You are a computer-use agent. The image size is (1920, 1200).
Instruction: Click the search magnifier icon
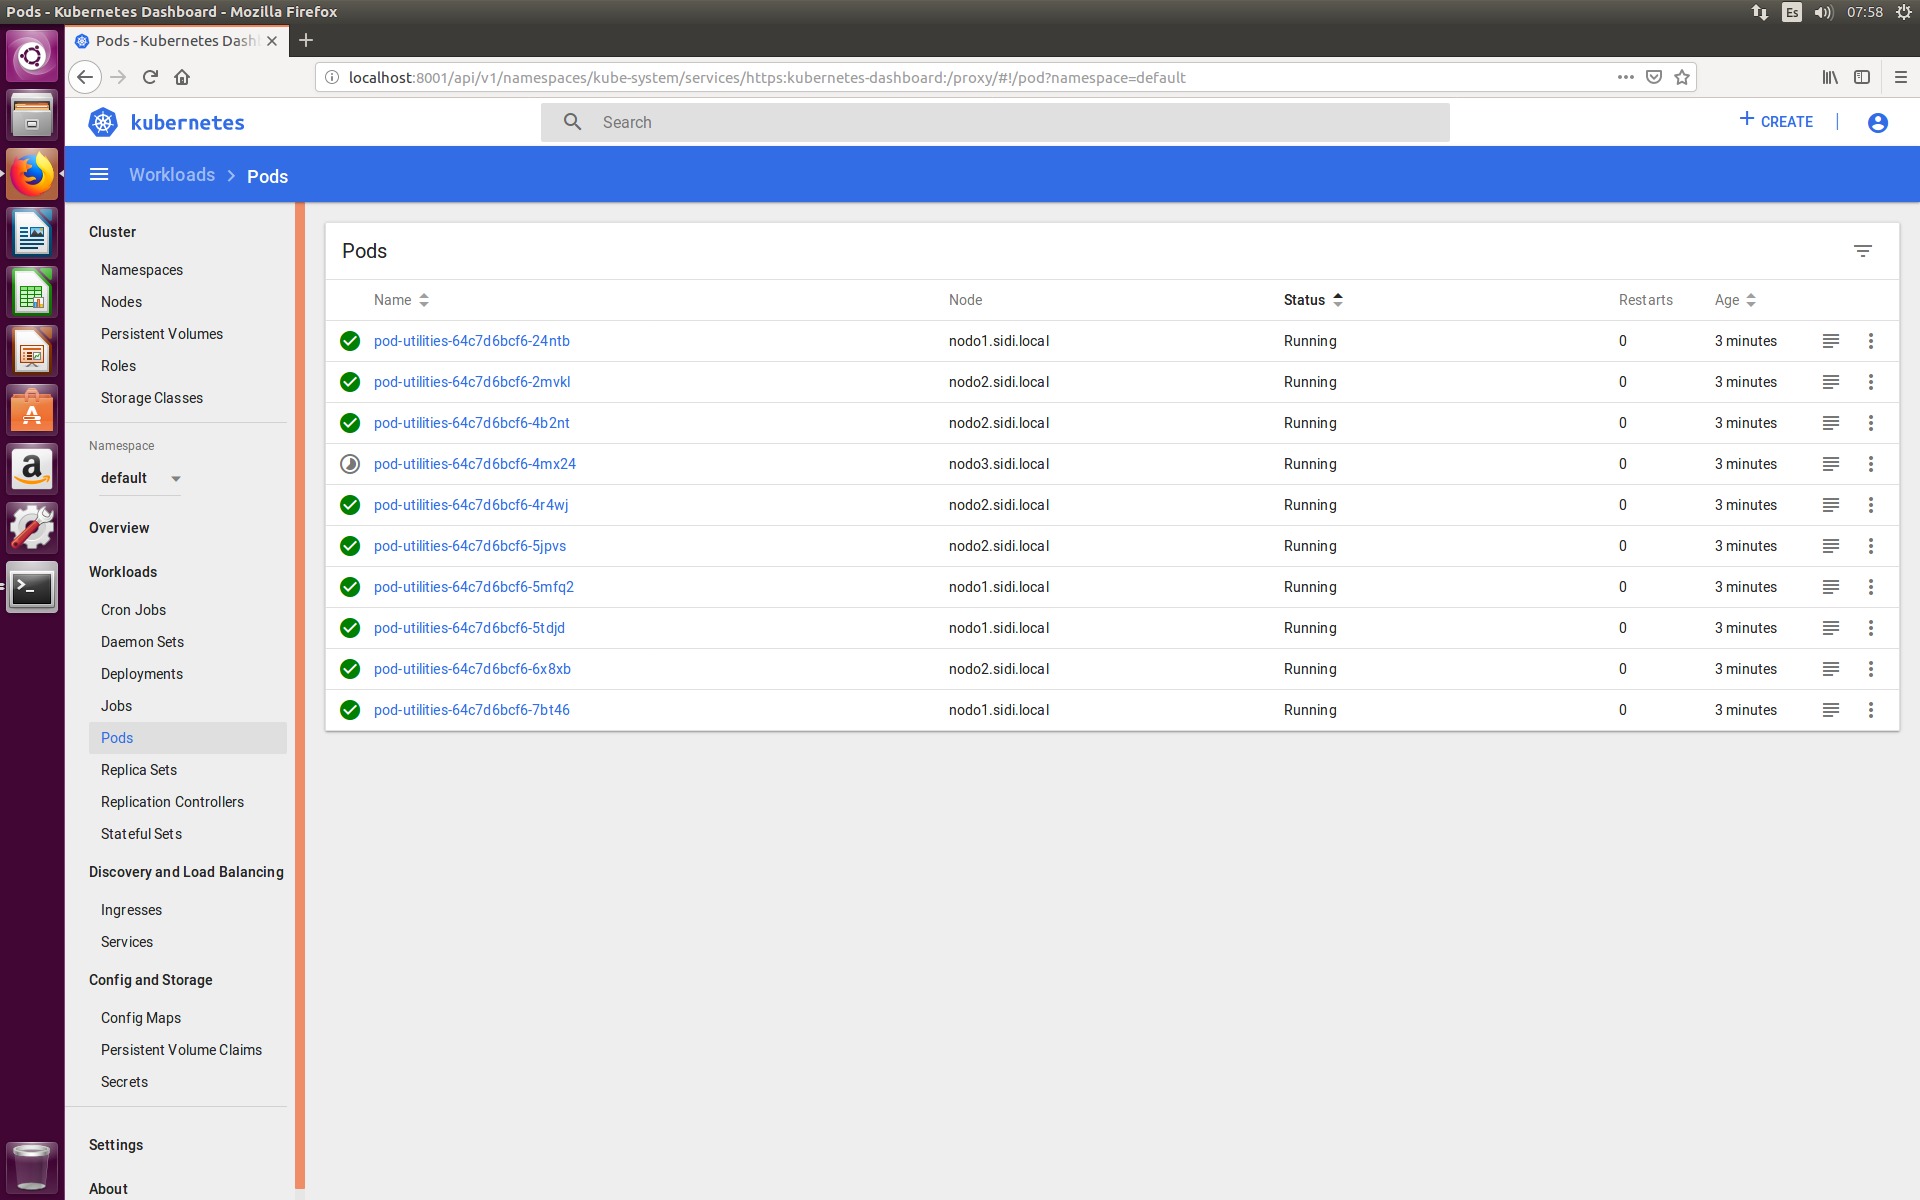pyautogui.click(x=572, y=121)
